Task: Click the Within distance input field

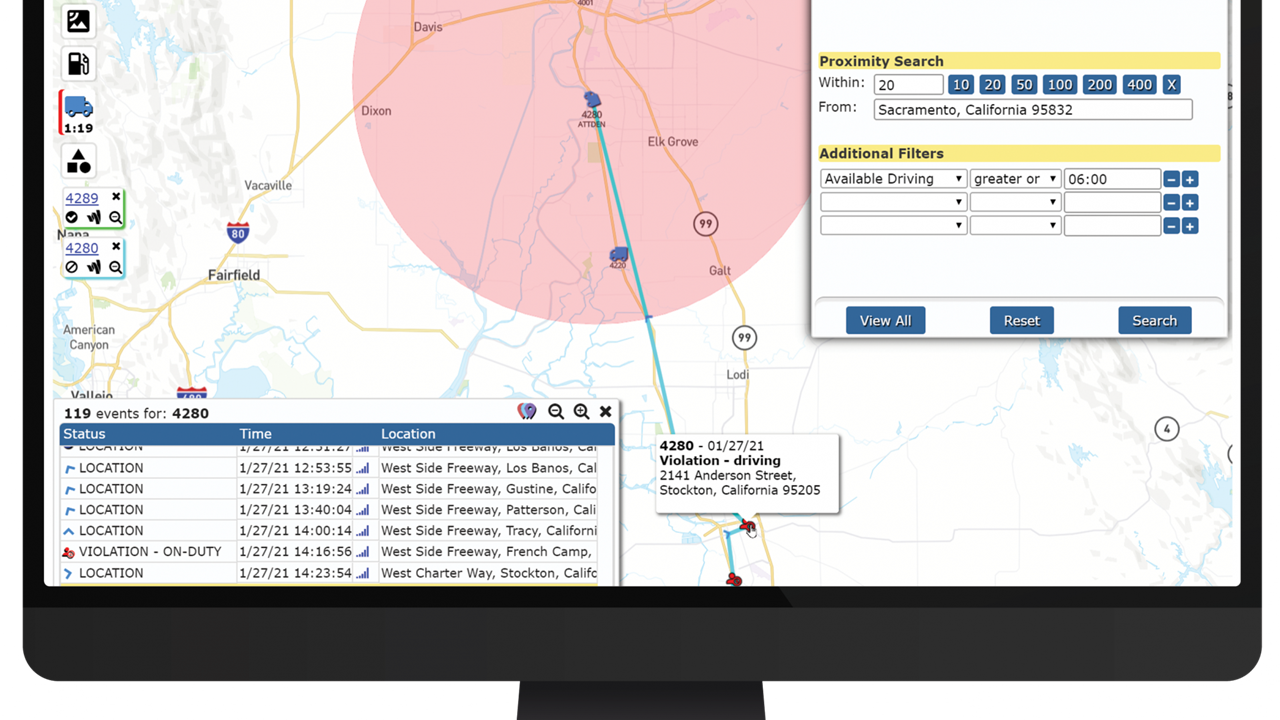Action: tap(908, 85)
